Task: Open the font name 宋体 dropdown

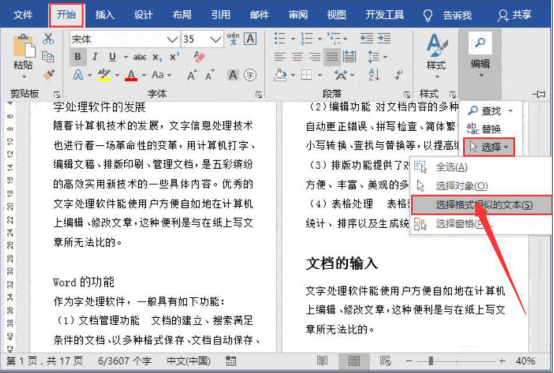Action: 172,39
